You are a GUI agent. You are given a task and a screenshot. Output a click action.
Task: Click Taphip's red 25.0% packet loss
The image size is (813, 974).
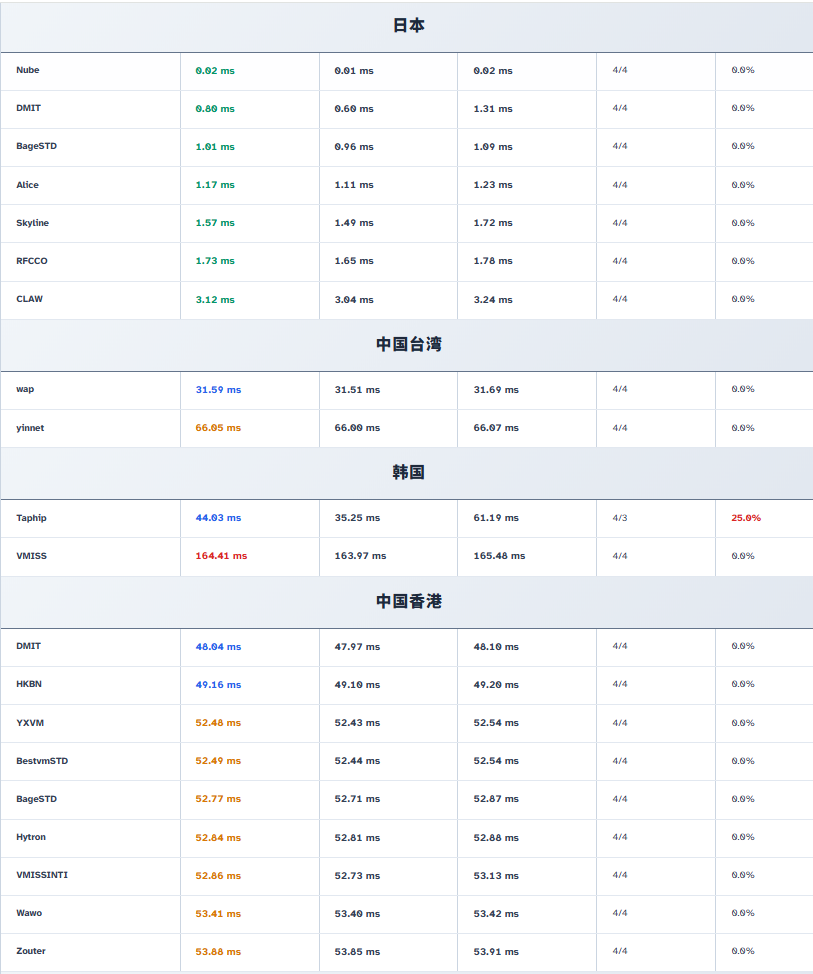[746, 518]
